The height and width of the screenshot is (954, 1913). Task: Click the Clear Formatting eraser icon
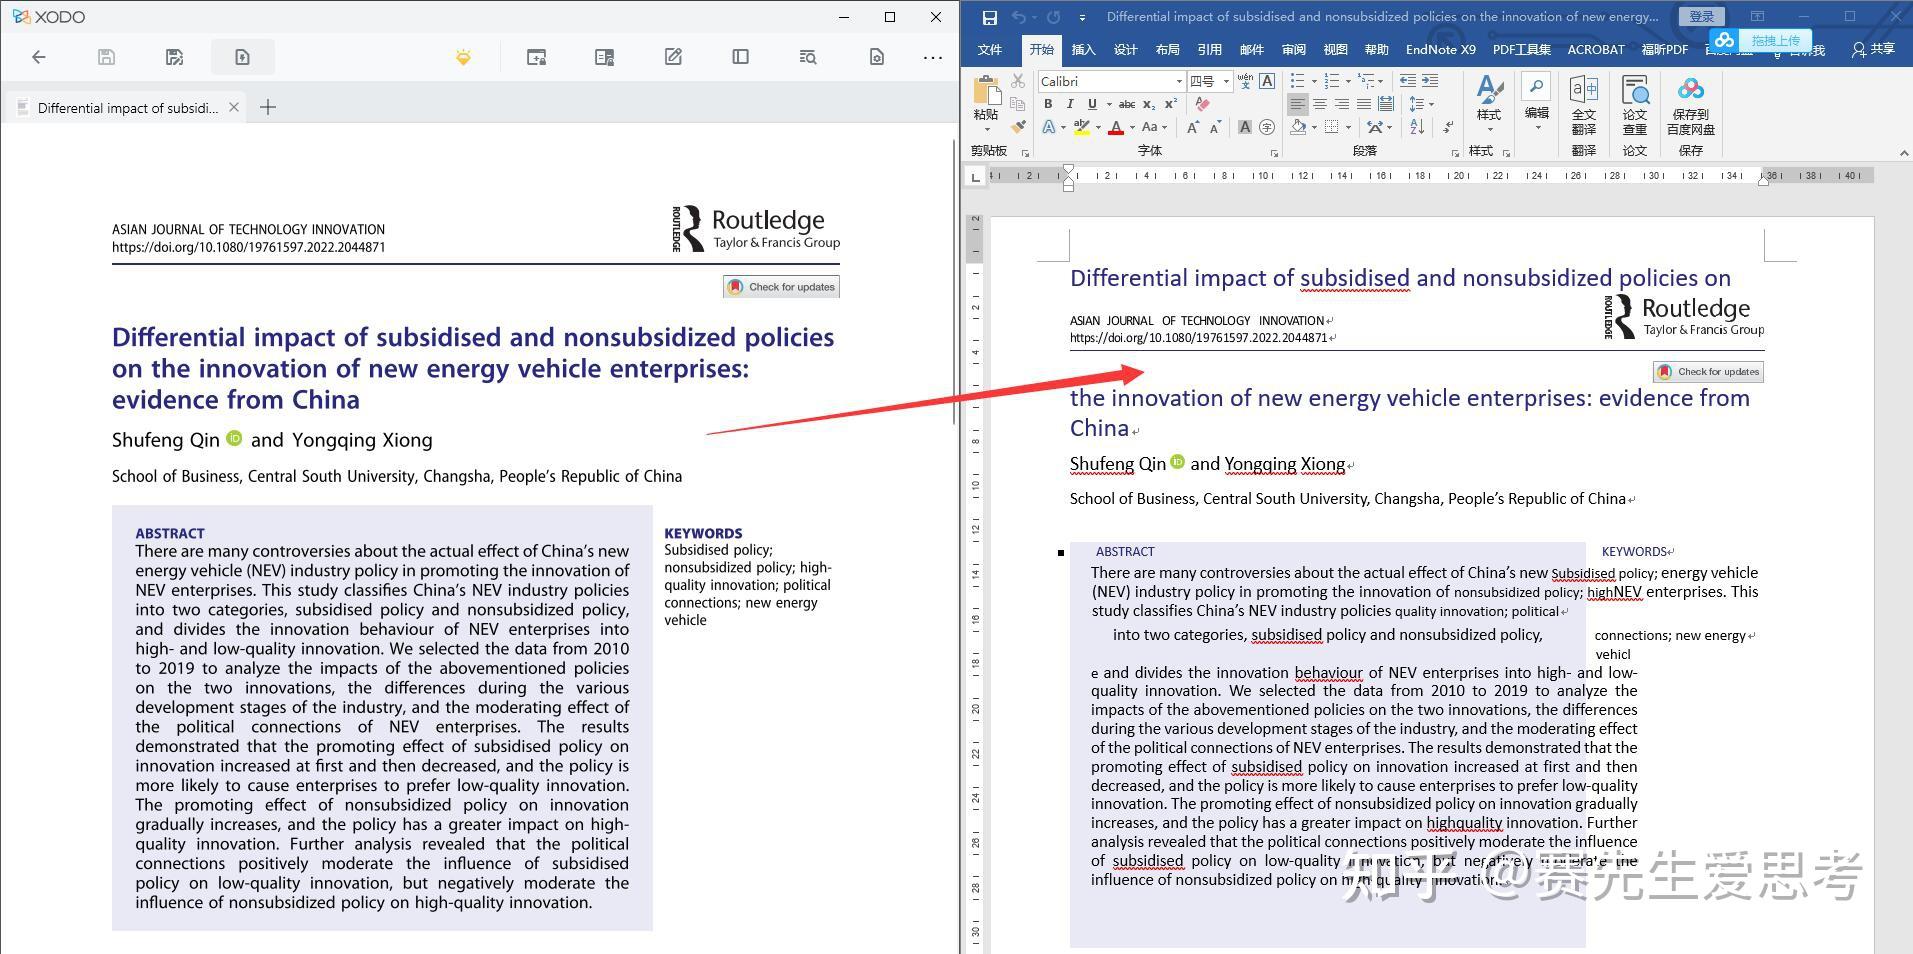pos(1201,104)
